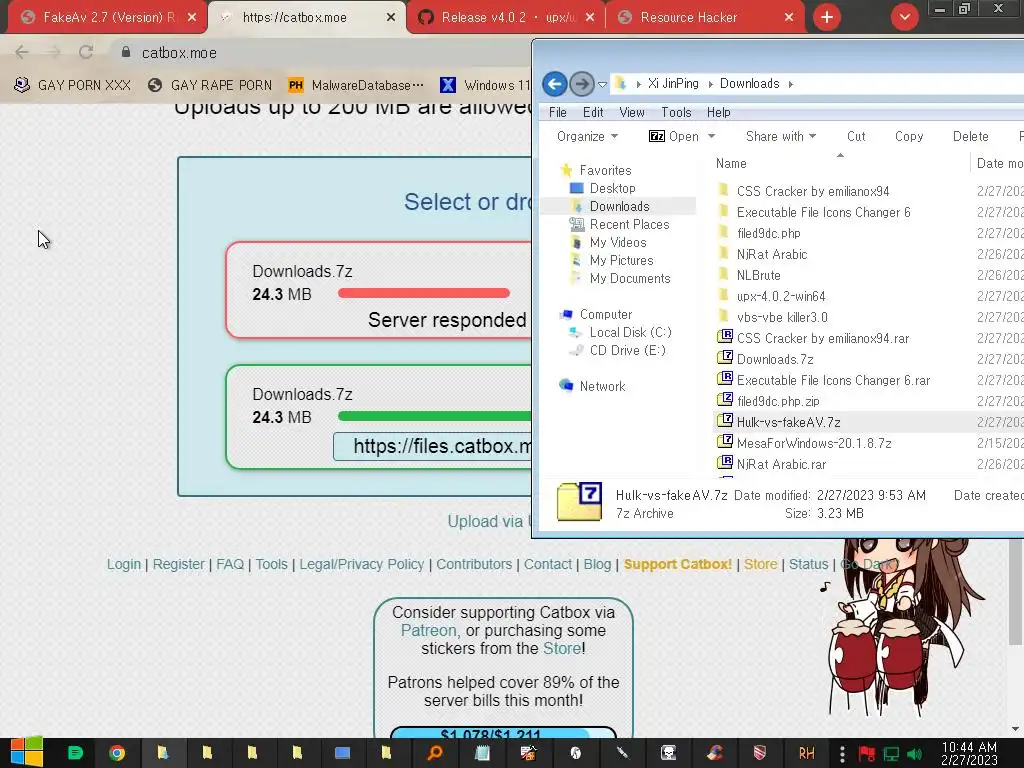Switch to the Resource Hacker tab

[705, 18]
